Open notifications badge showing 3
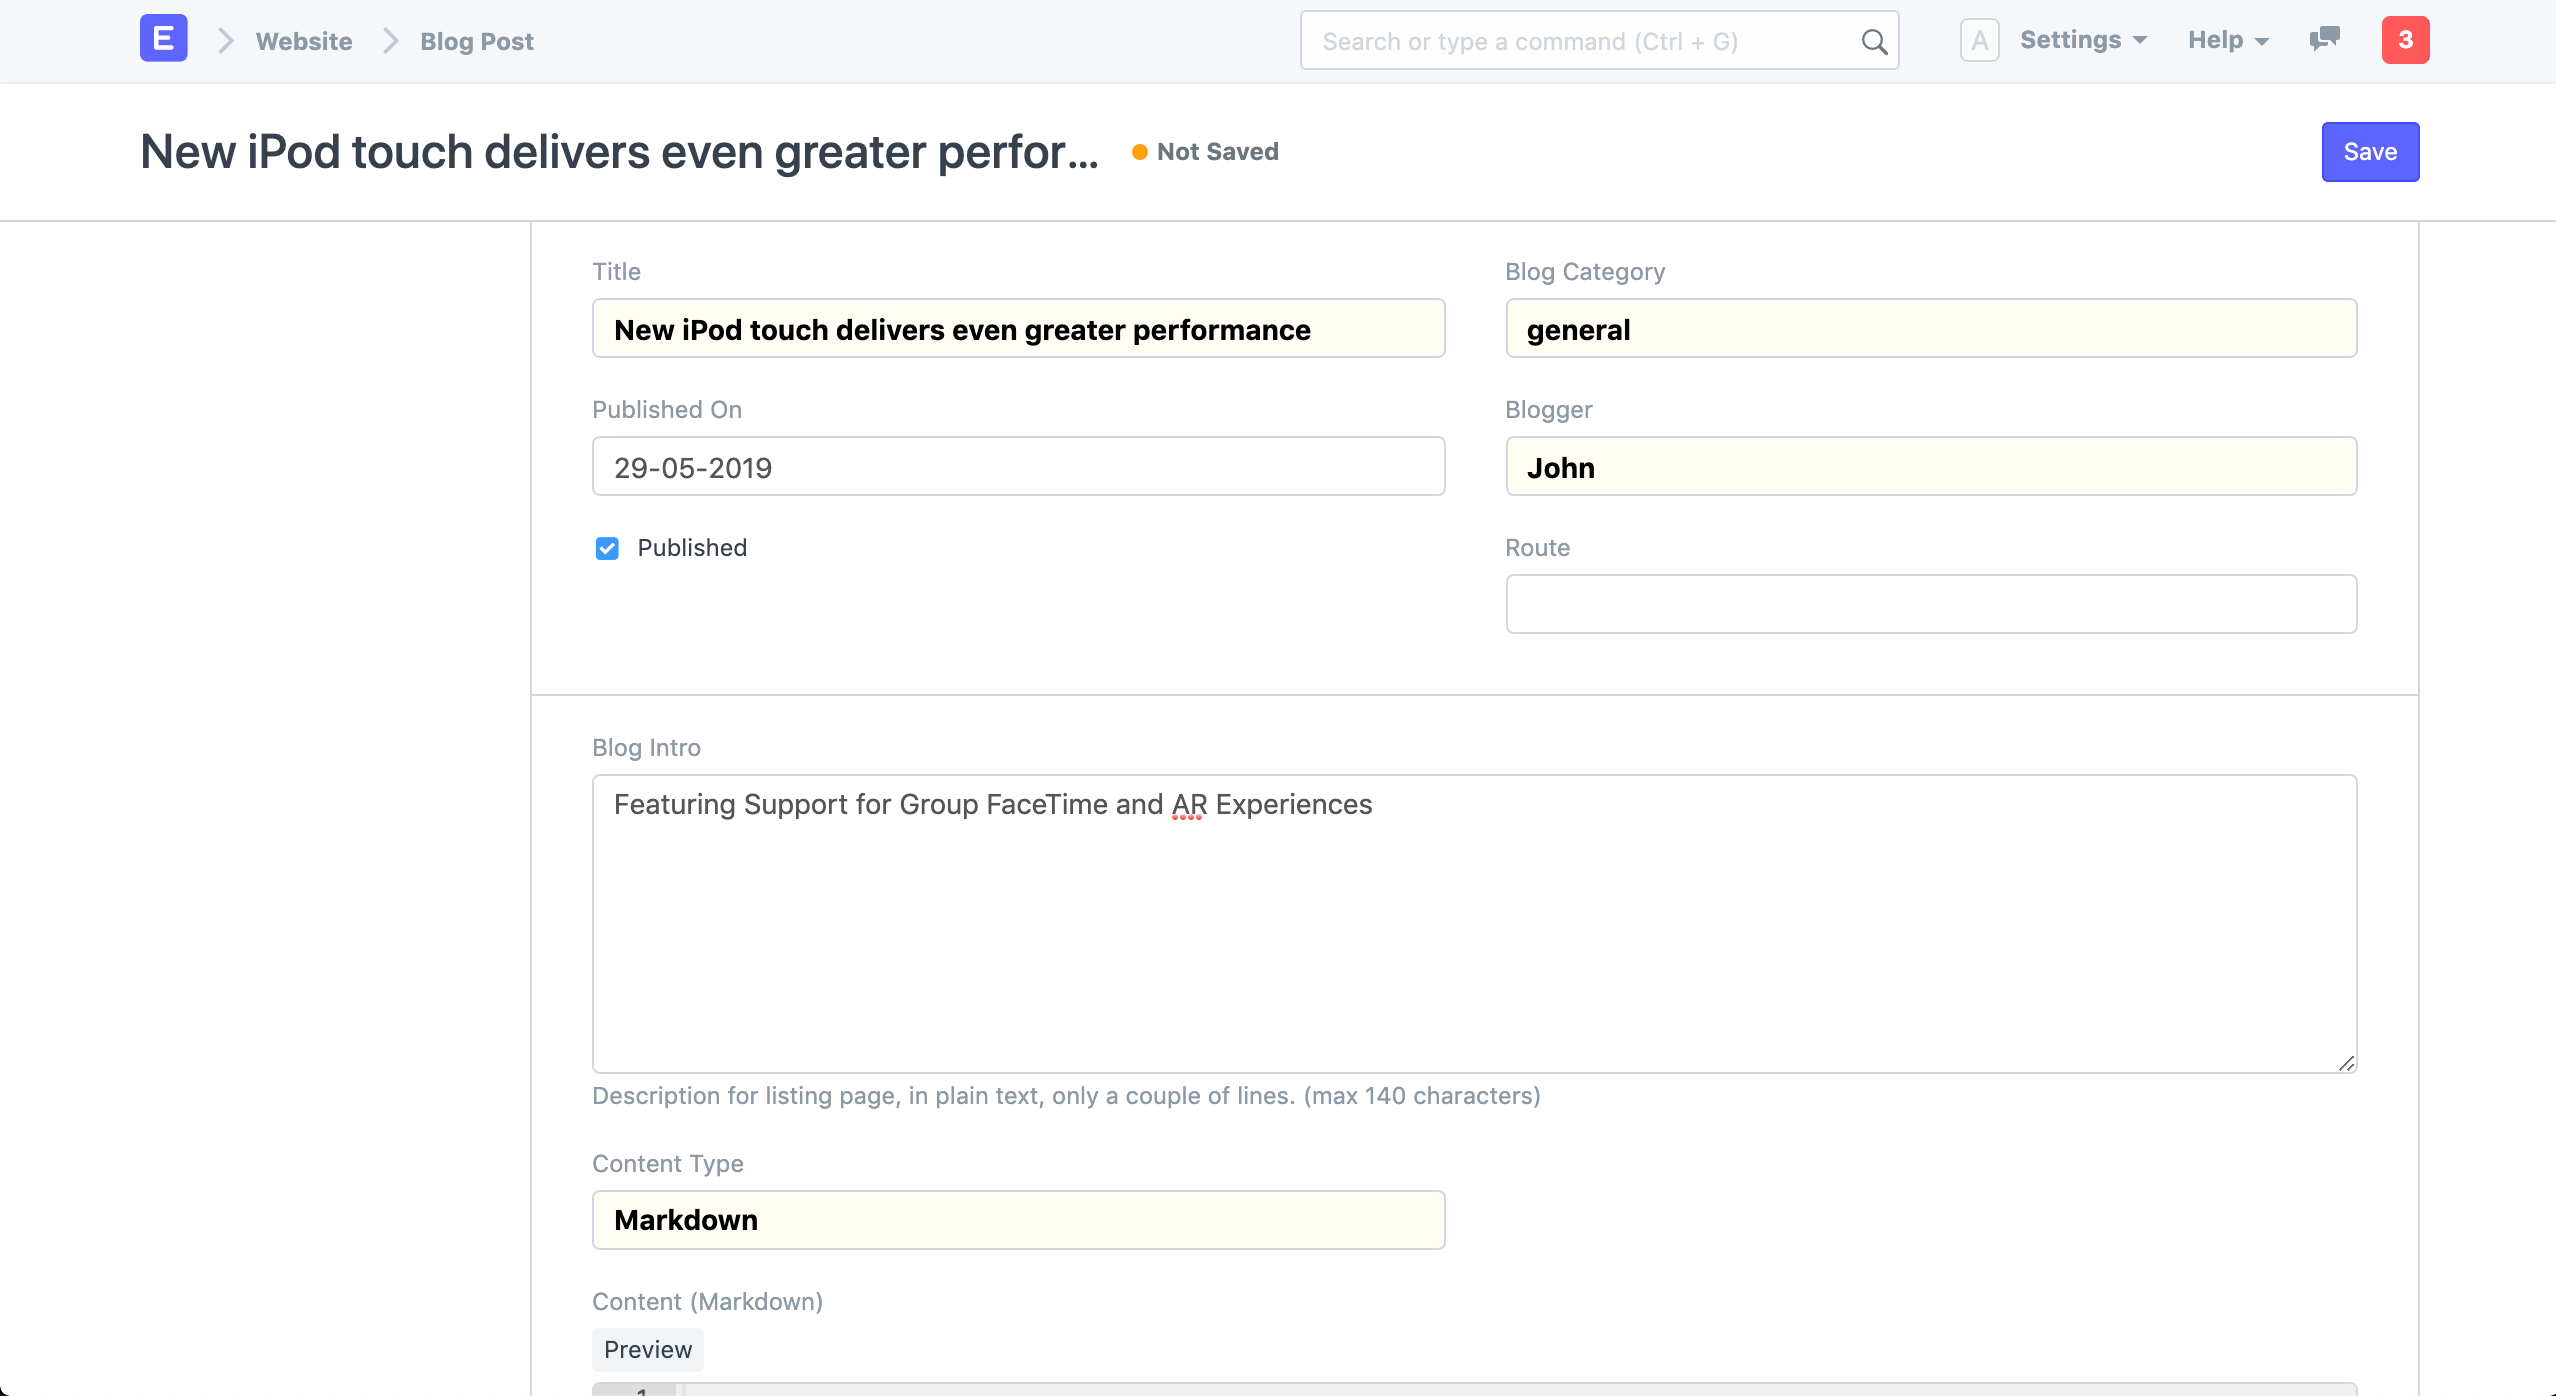This screenshot has height=1396, width=2556. coord(2405,40)
